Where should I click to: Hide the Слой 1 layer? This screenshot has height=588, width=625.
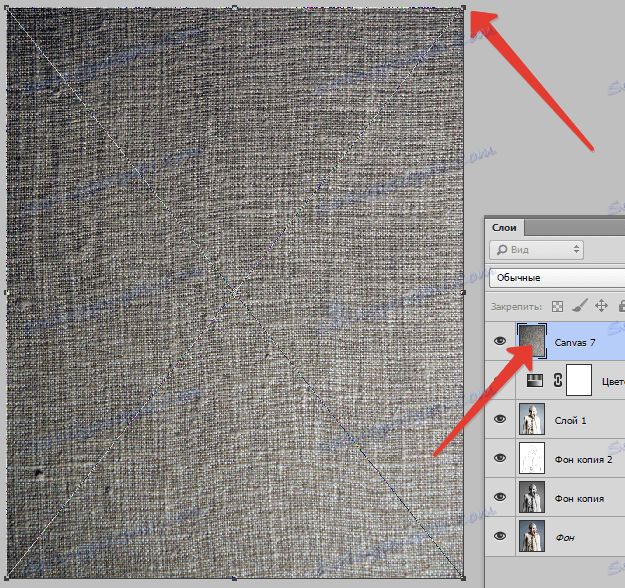coord(500,419)
